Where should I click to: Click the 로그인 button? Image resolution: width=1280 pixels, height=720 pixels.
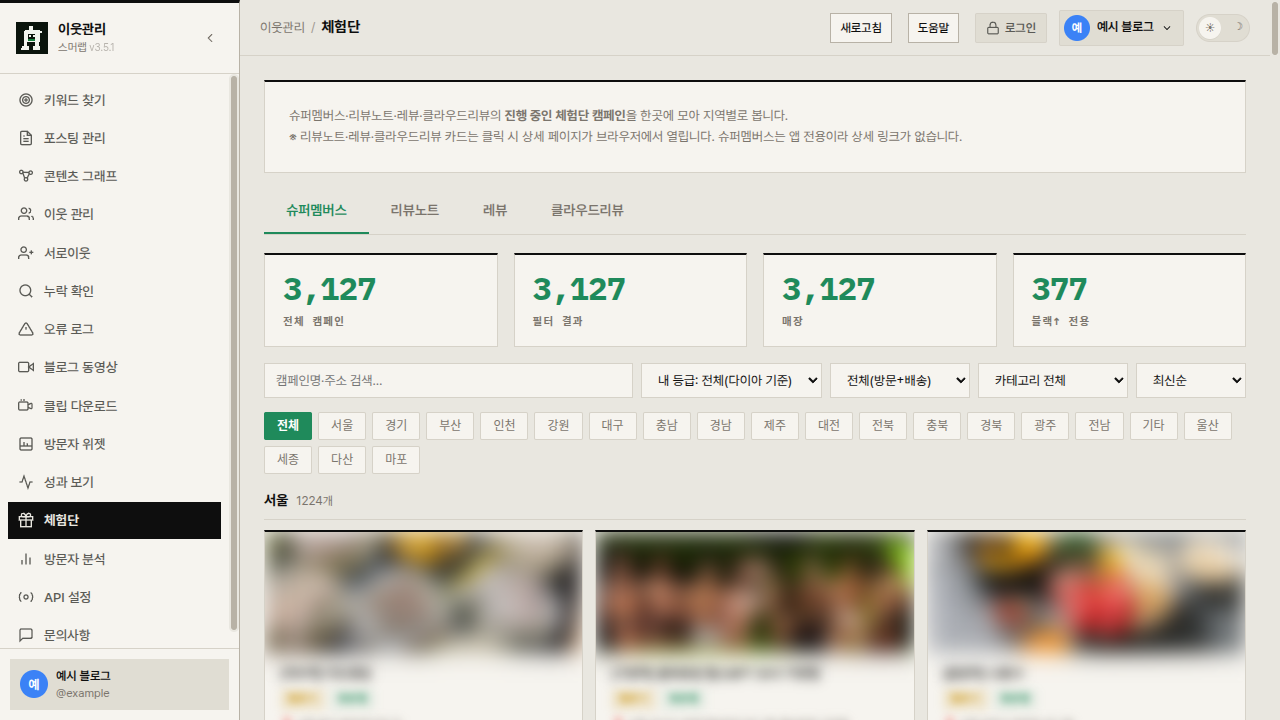(x=1011, y=28)
